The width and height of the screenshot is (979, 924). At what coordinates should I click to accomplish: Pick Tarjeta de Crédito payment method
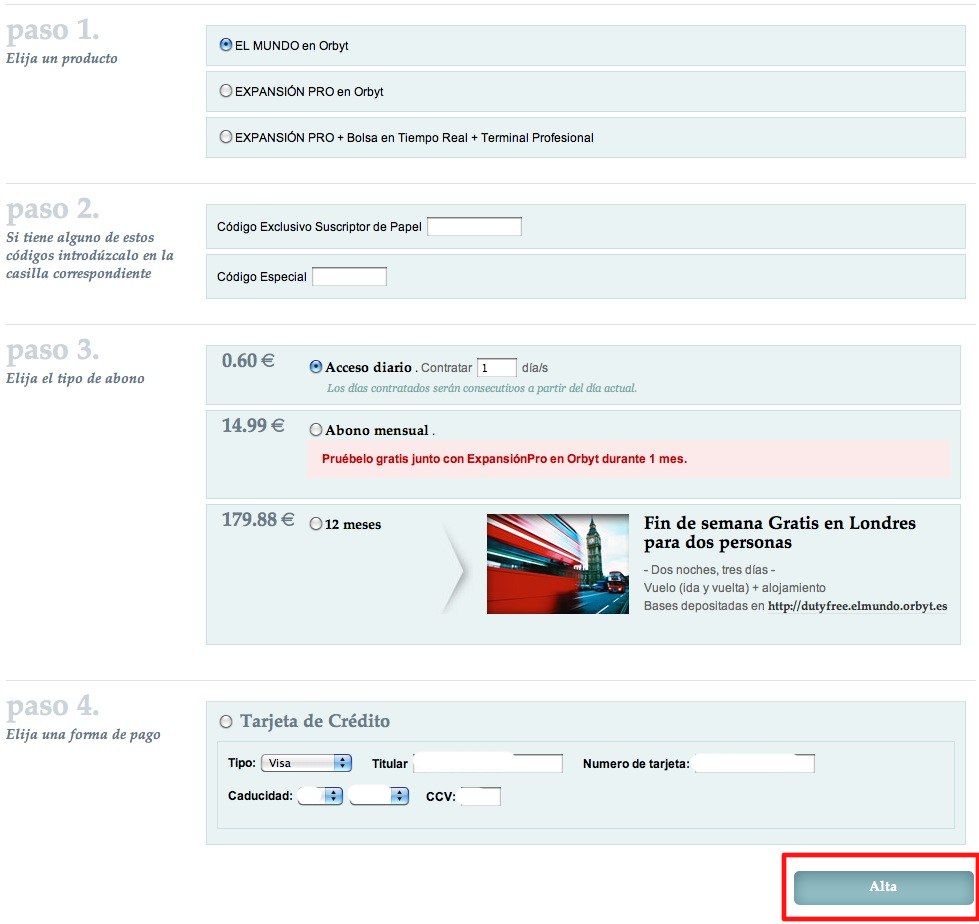(x=225, y=722)
